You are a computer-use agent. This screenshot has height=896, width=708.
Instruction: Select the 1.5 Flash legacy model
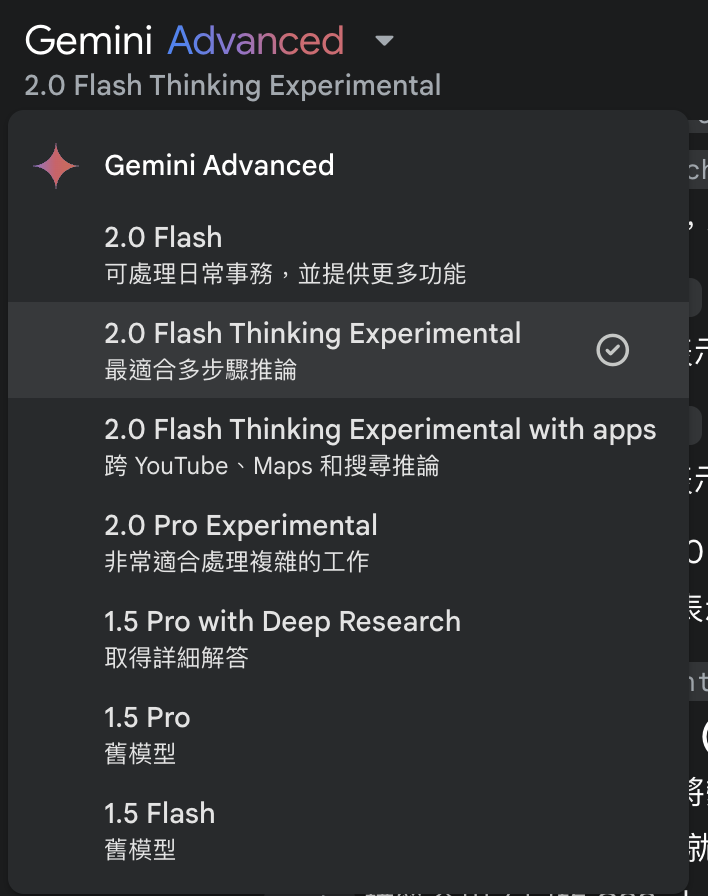(159, 814)
